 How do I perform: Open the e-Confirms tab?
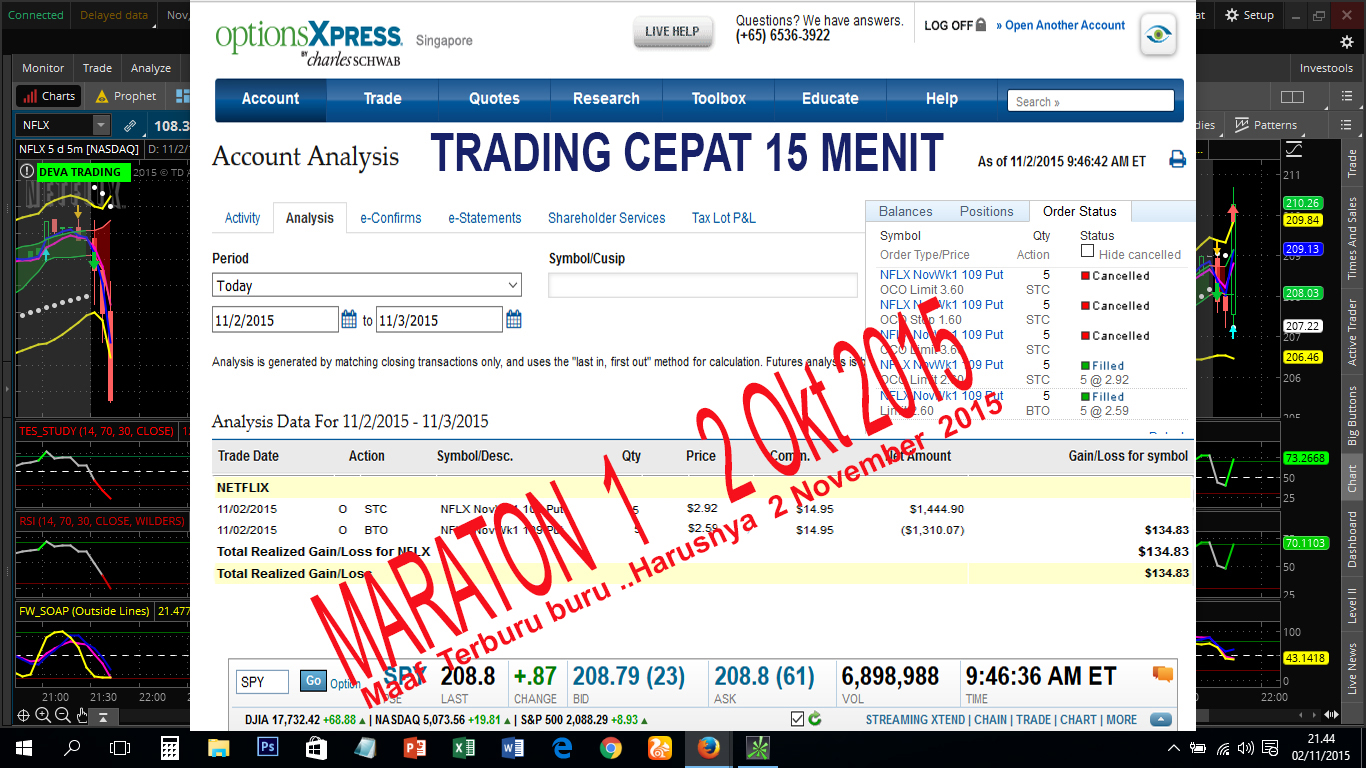click(391, 218)
